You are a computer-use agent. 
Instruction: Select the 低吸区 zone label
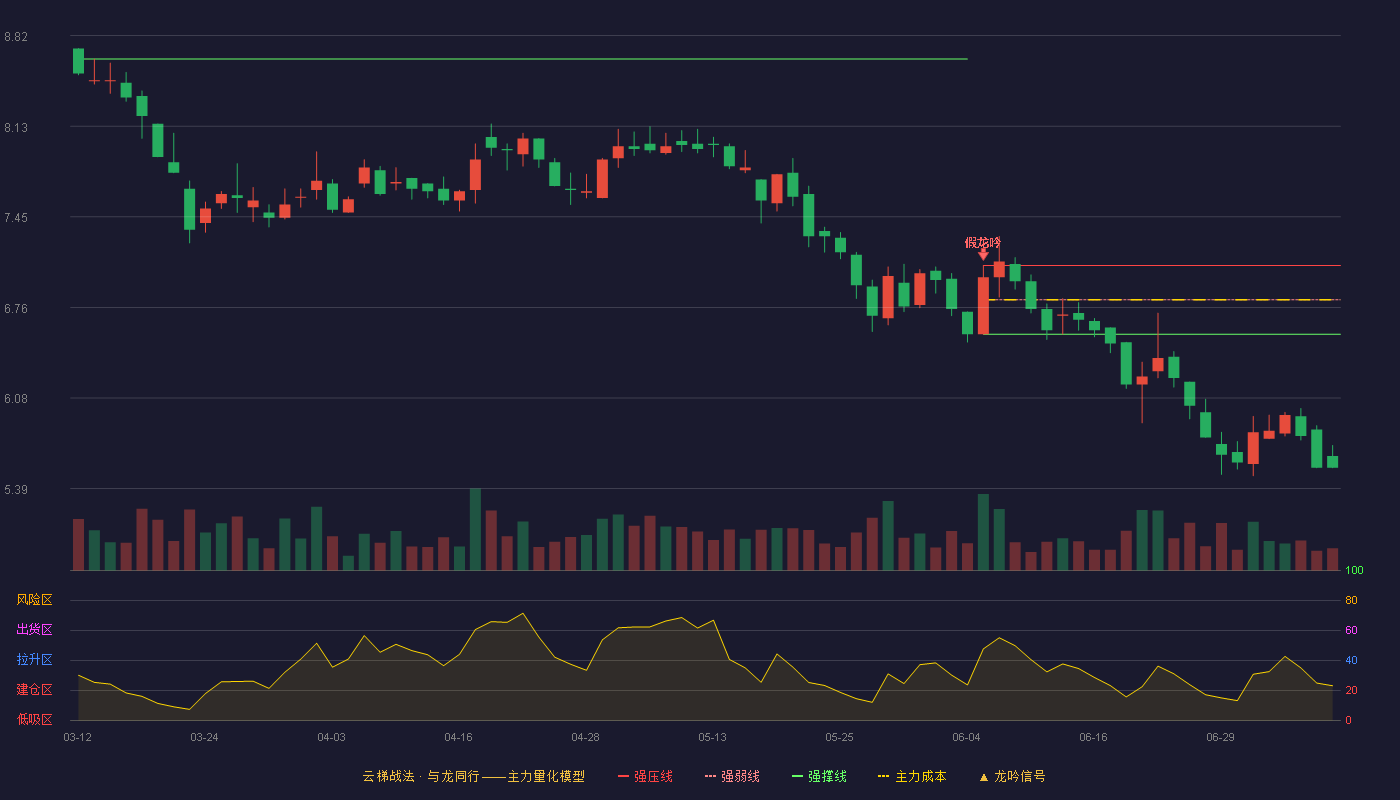(x=34, y=719)
